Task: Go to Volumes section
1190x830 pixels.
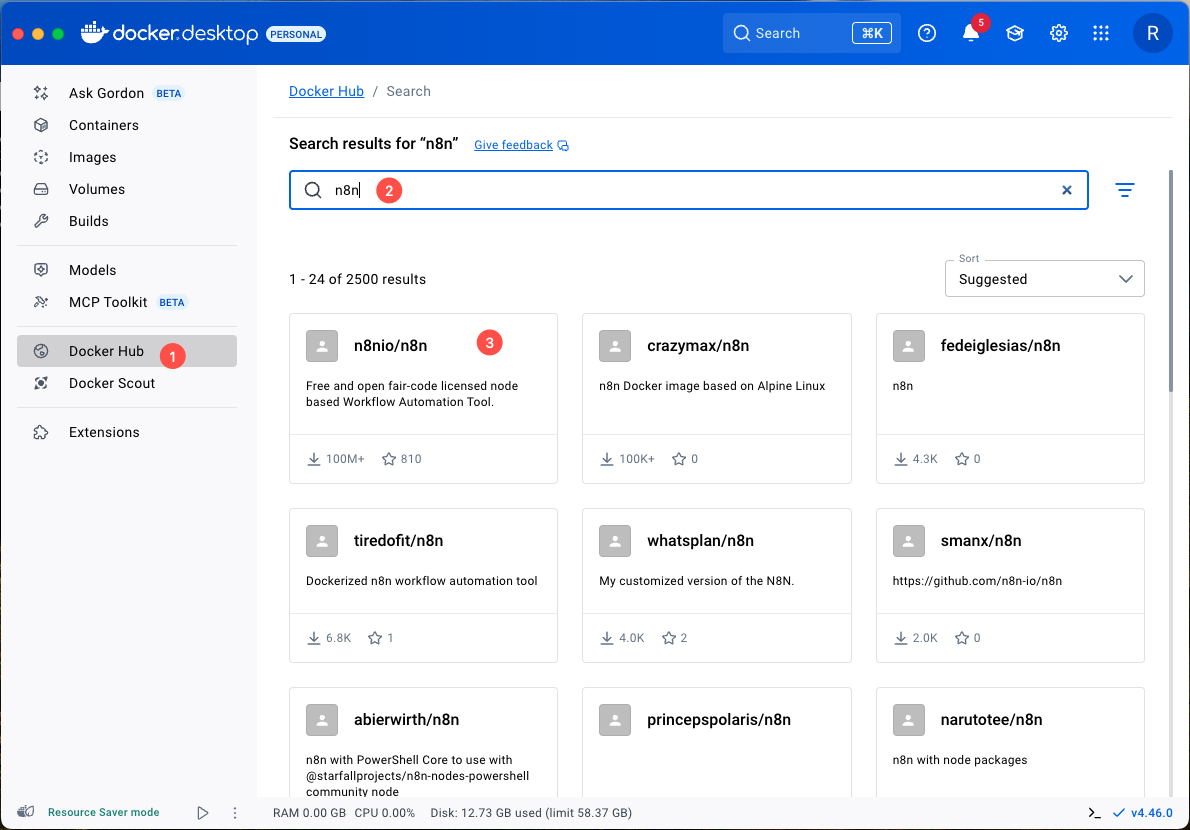Action: click(127, 189)
